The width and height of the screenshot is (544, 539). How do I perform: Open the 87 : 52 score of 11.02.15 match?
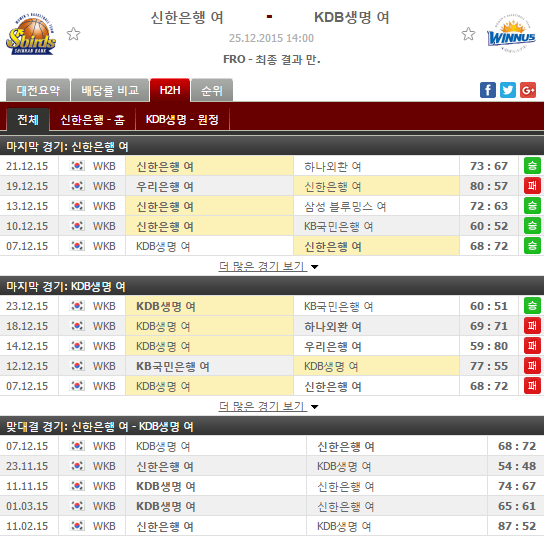coord(517,526)
